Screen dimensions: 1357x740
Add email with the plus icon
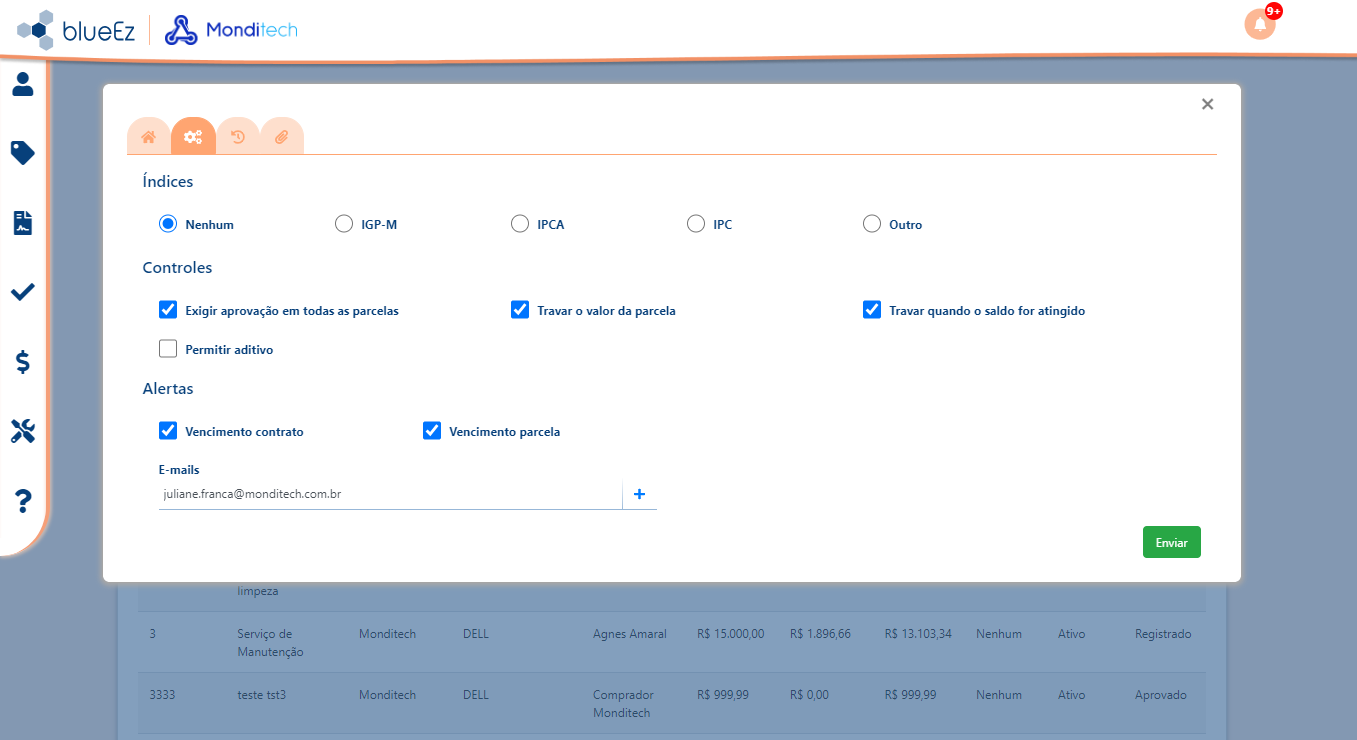coord(640,494)
